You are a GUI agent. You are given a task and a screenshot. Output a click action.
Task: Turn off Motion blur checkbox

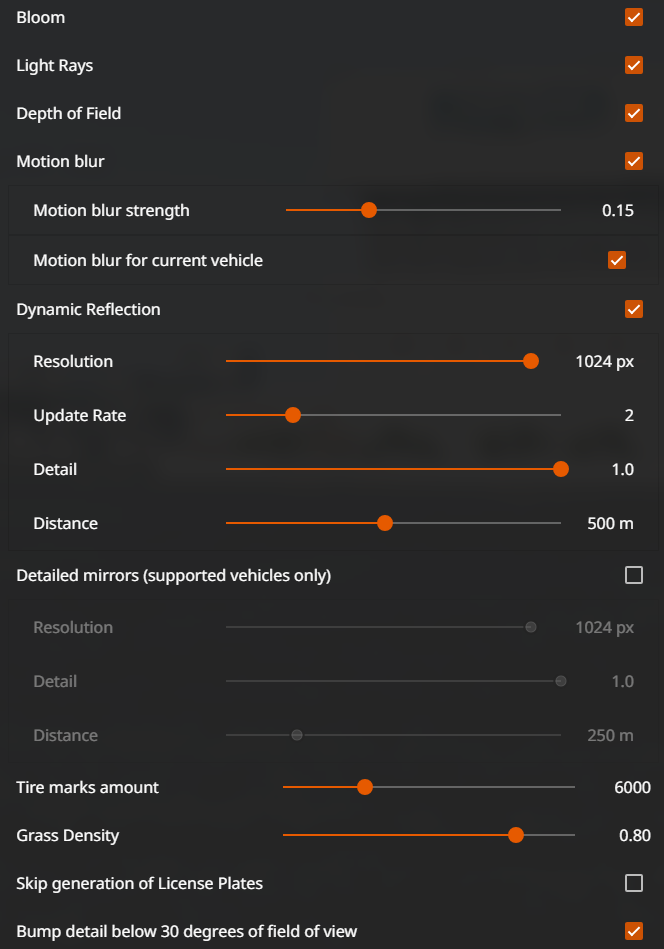pyautogui.click(x=634, y=161)
